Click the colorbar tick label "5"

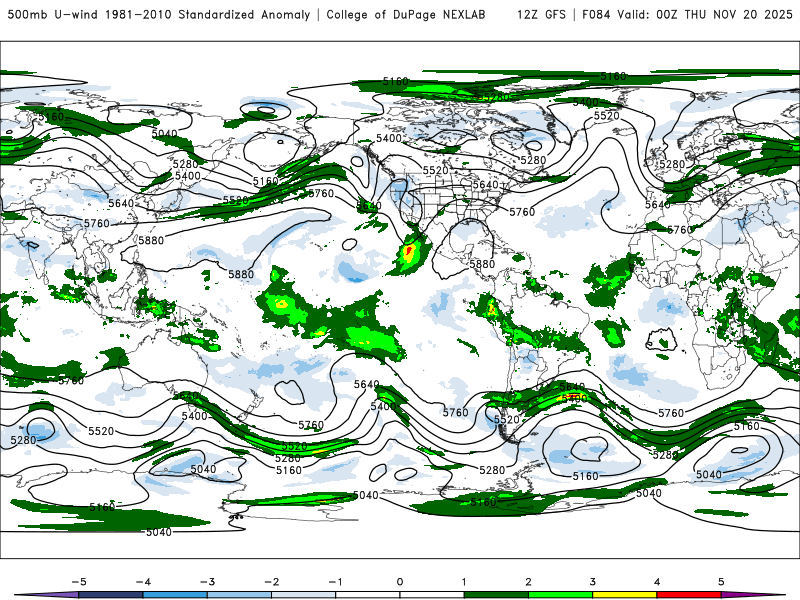coord(721,582)
